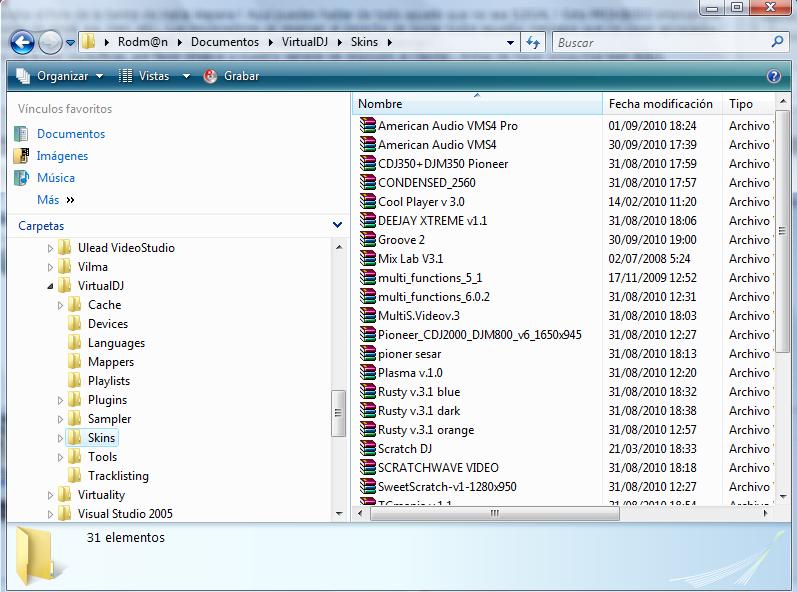Viewport: 797px width, 592px height.
Task: Click multi_functions_5_1 archive icon
Action: tap(367, 277)
